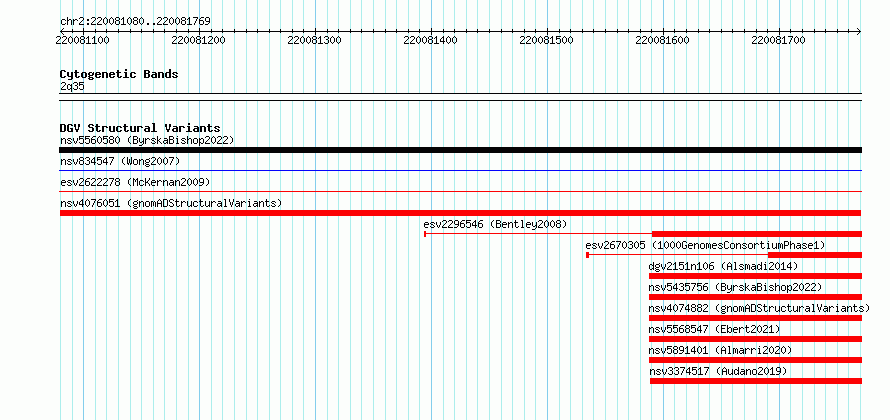The height and width of the screenshot is (420, 890).
Task: Select the red nsv3374517 variant bar
Action: [x=756, y=381]
